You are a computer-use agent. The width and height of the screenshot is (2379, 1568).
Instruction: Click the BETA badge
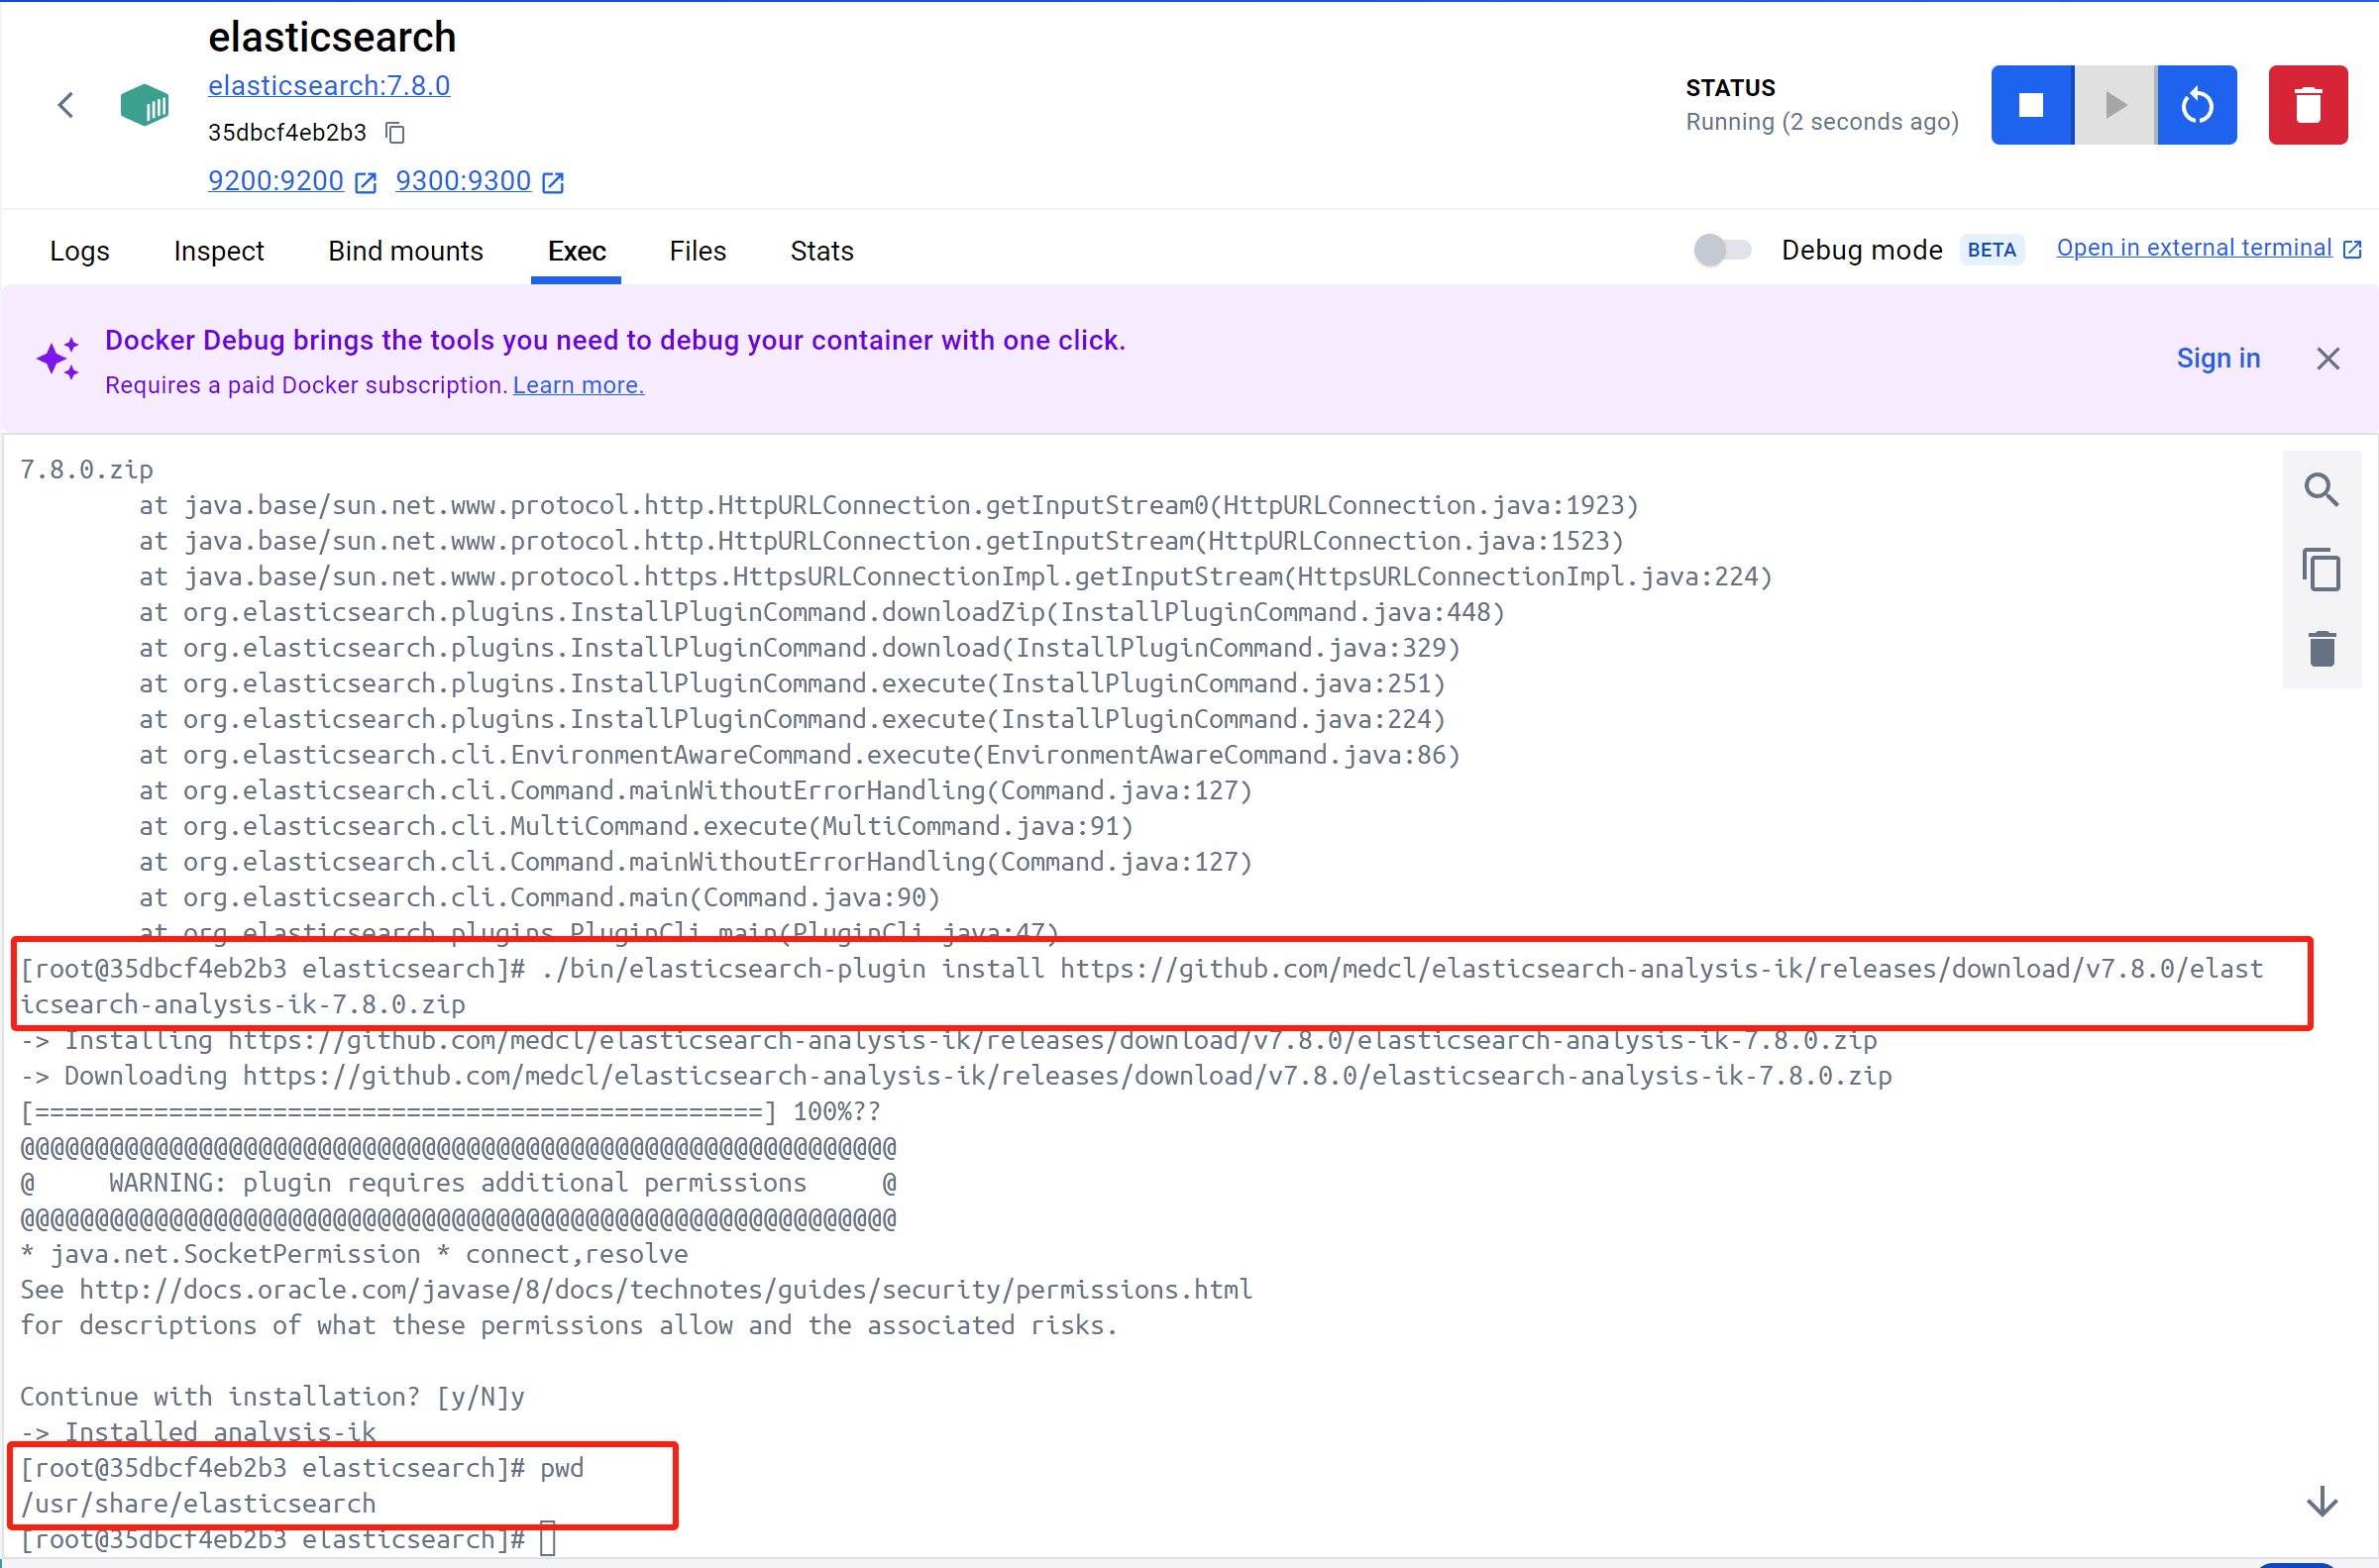tap(1991, 250)
